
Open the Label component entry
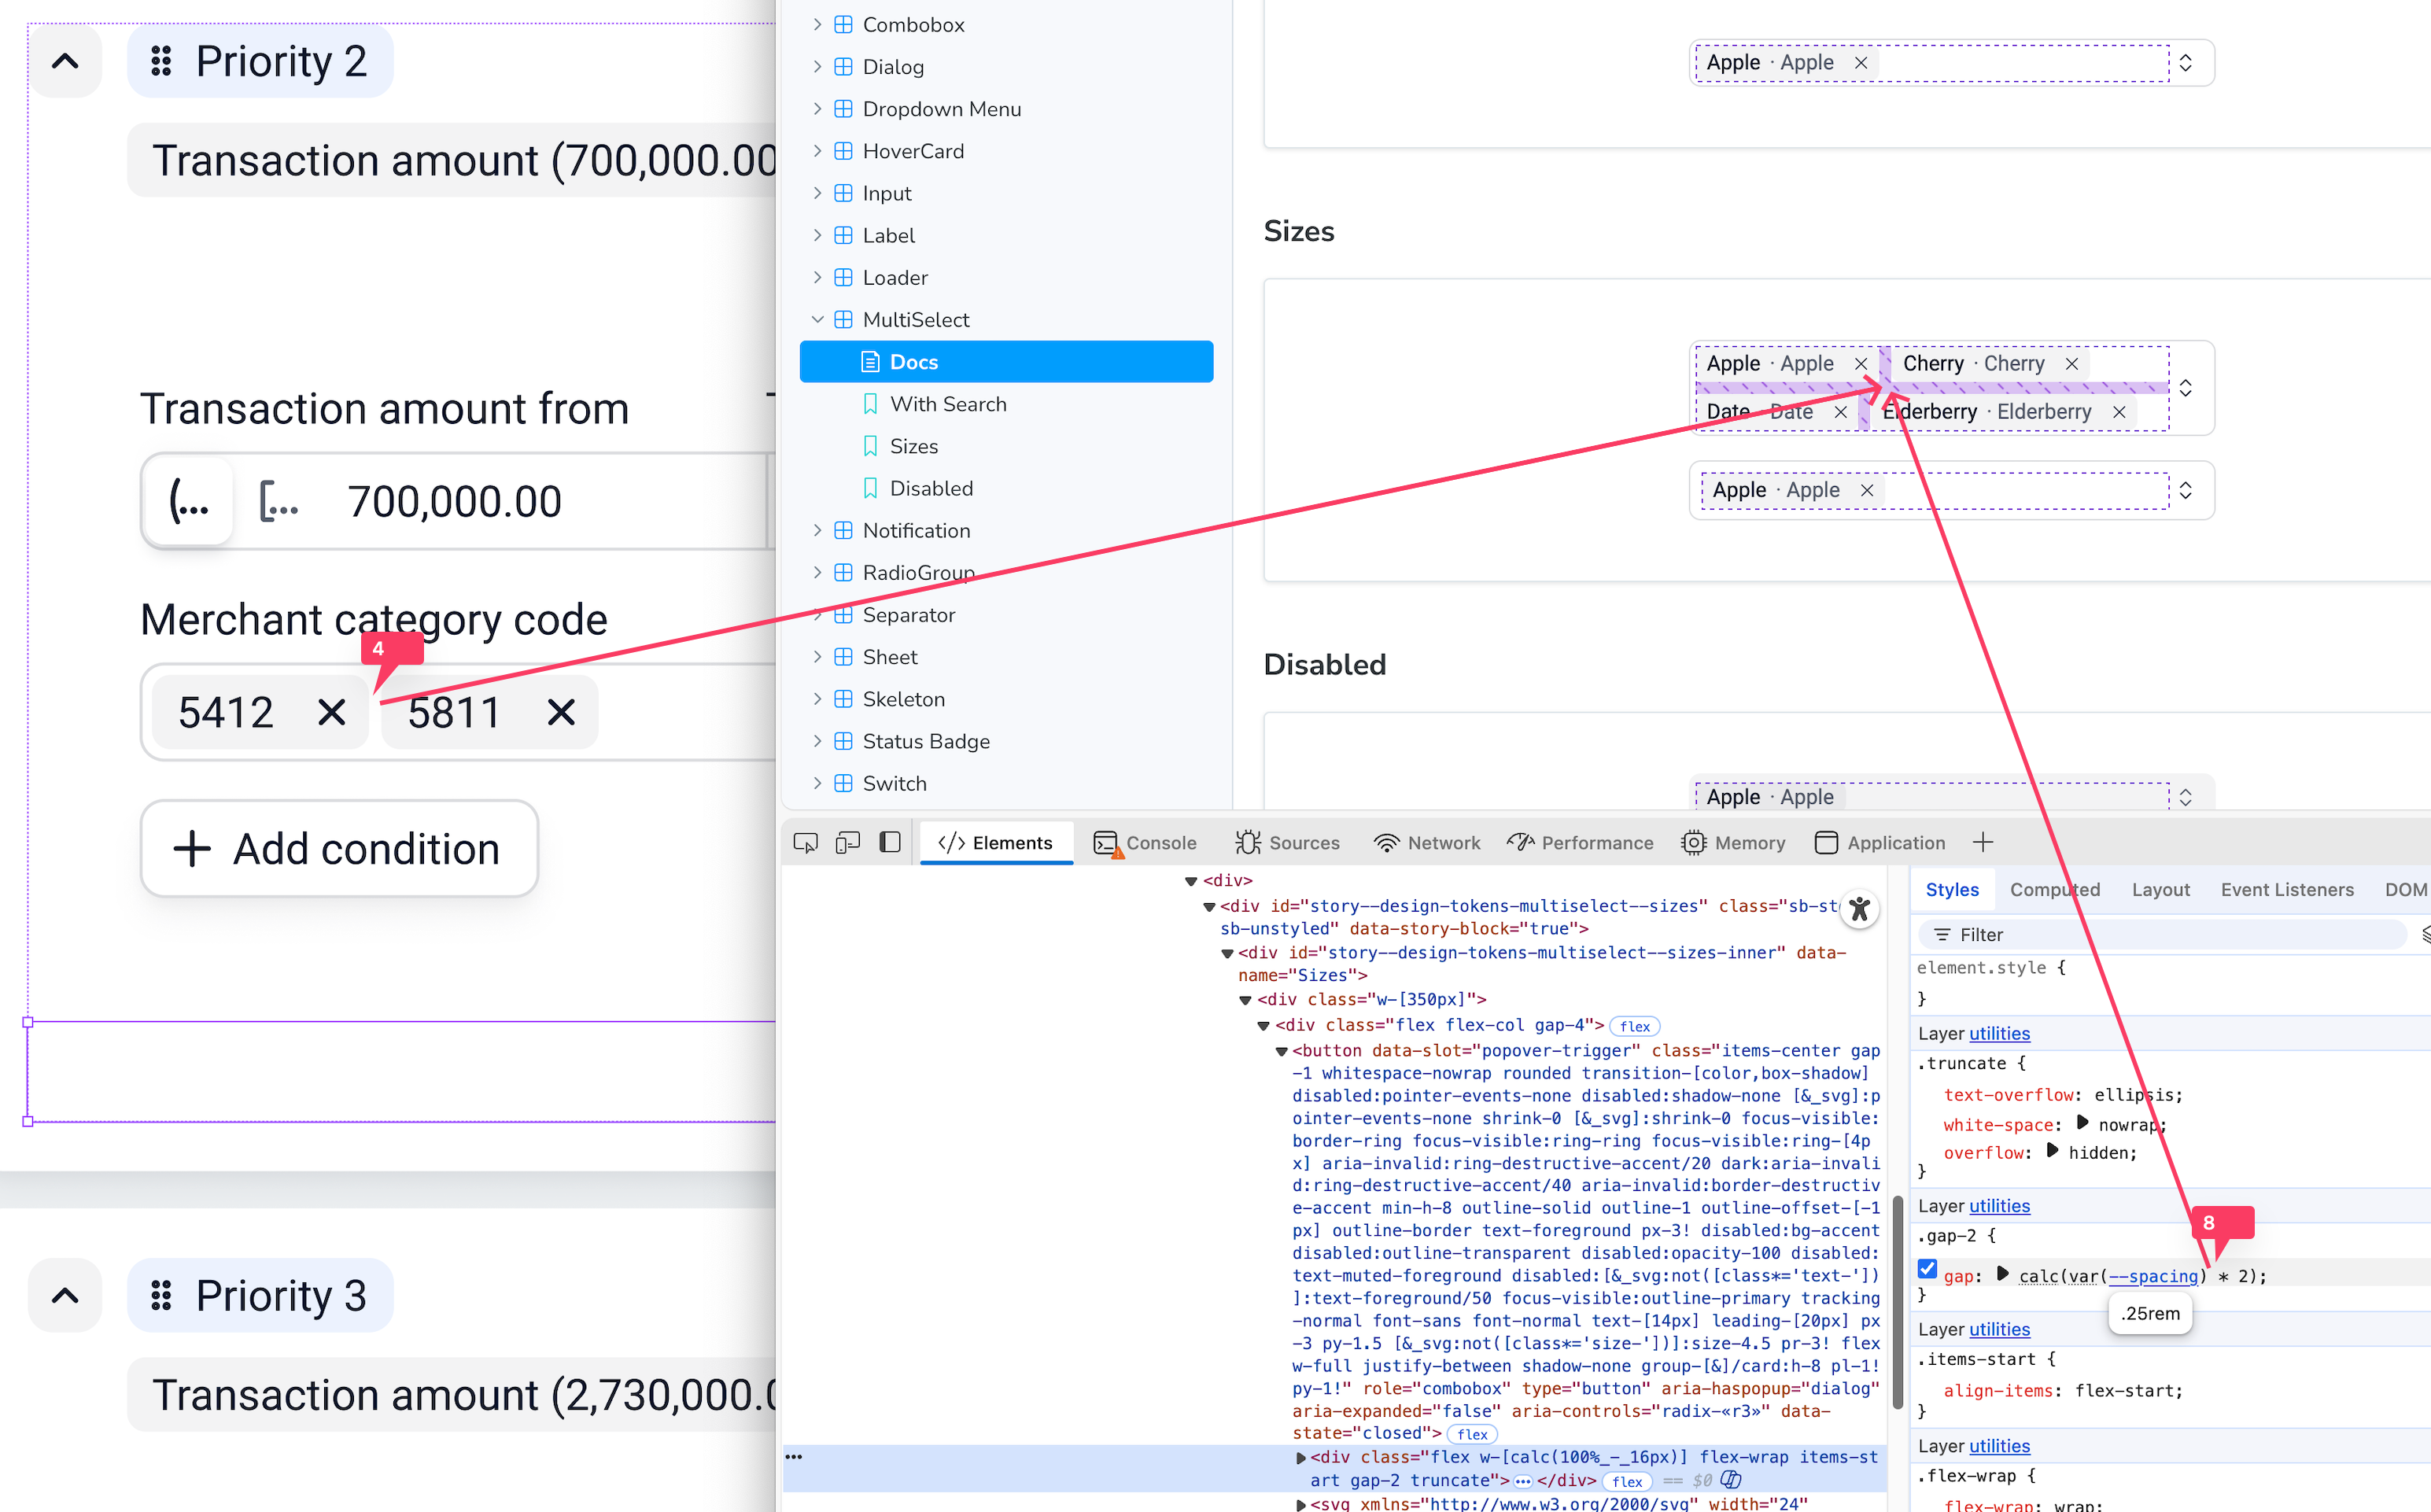[888, 235]
